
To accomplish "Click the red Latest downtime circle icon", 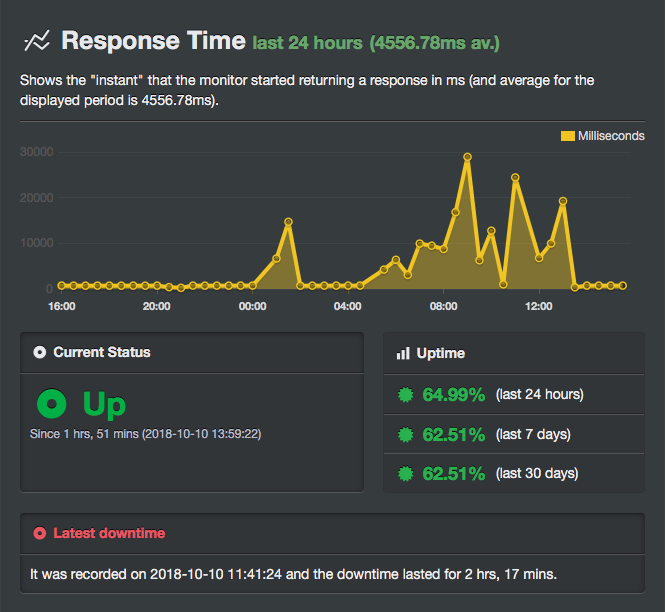I will pos(39,533).
